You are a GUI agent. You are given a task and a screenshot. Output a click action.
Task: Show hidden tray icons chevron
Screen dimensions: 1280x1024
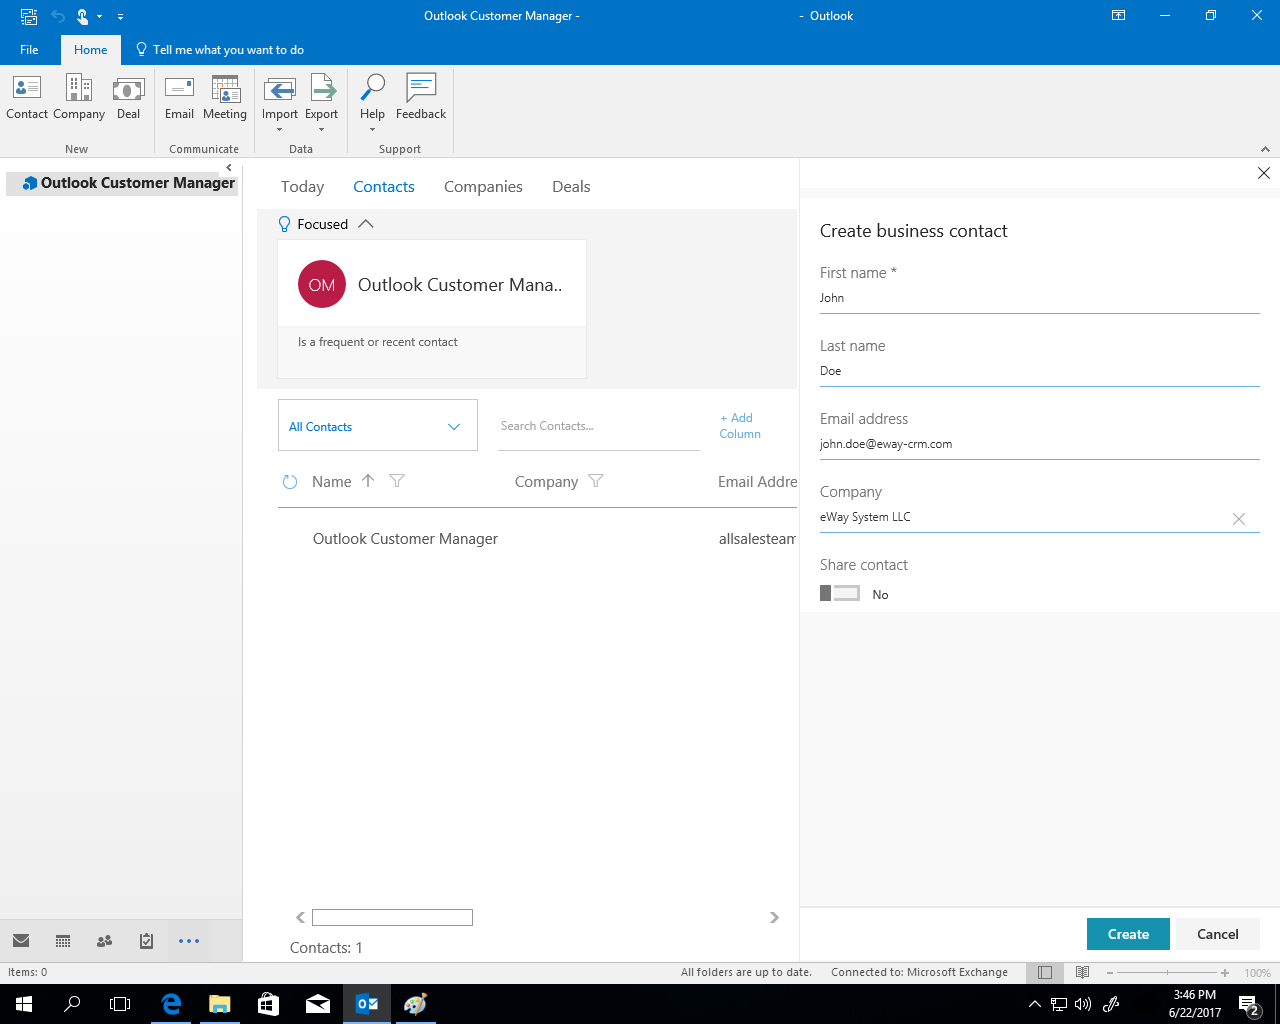coord(1035,1004)
